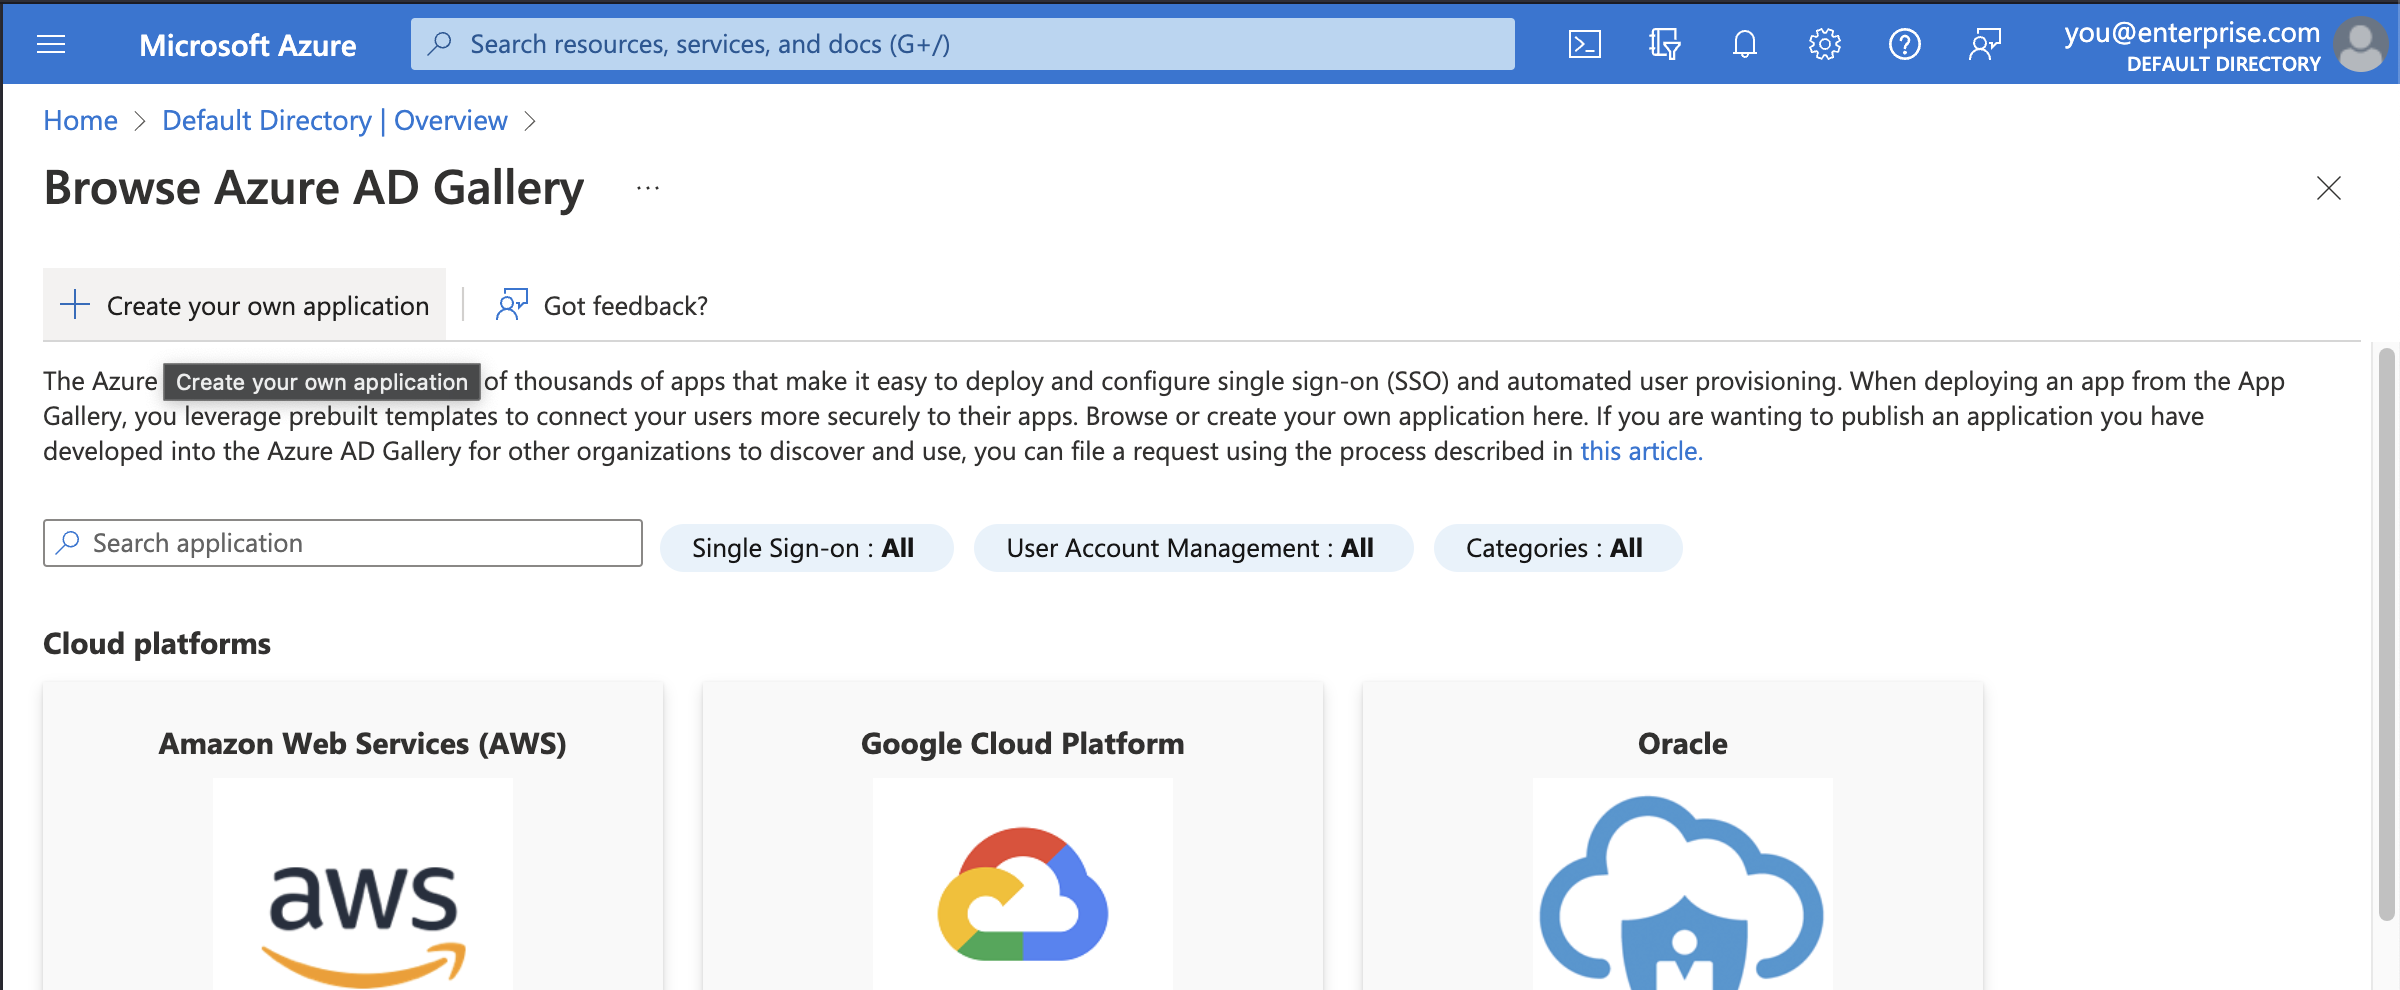This screenshot has width=2400, height=990.
Task: Click the account avatar for you@enterprise.com
Action: 2361,44
